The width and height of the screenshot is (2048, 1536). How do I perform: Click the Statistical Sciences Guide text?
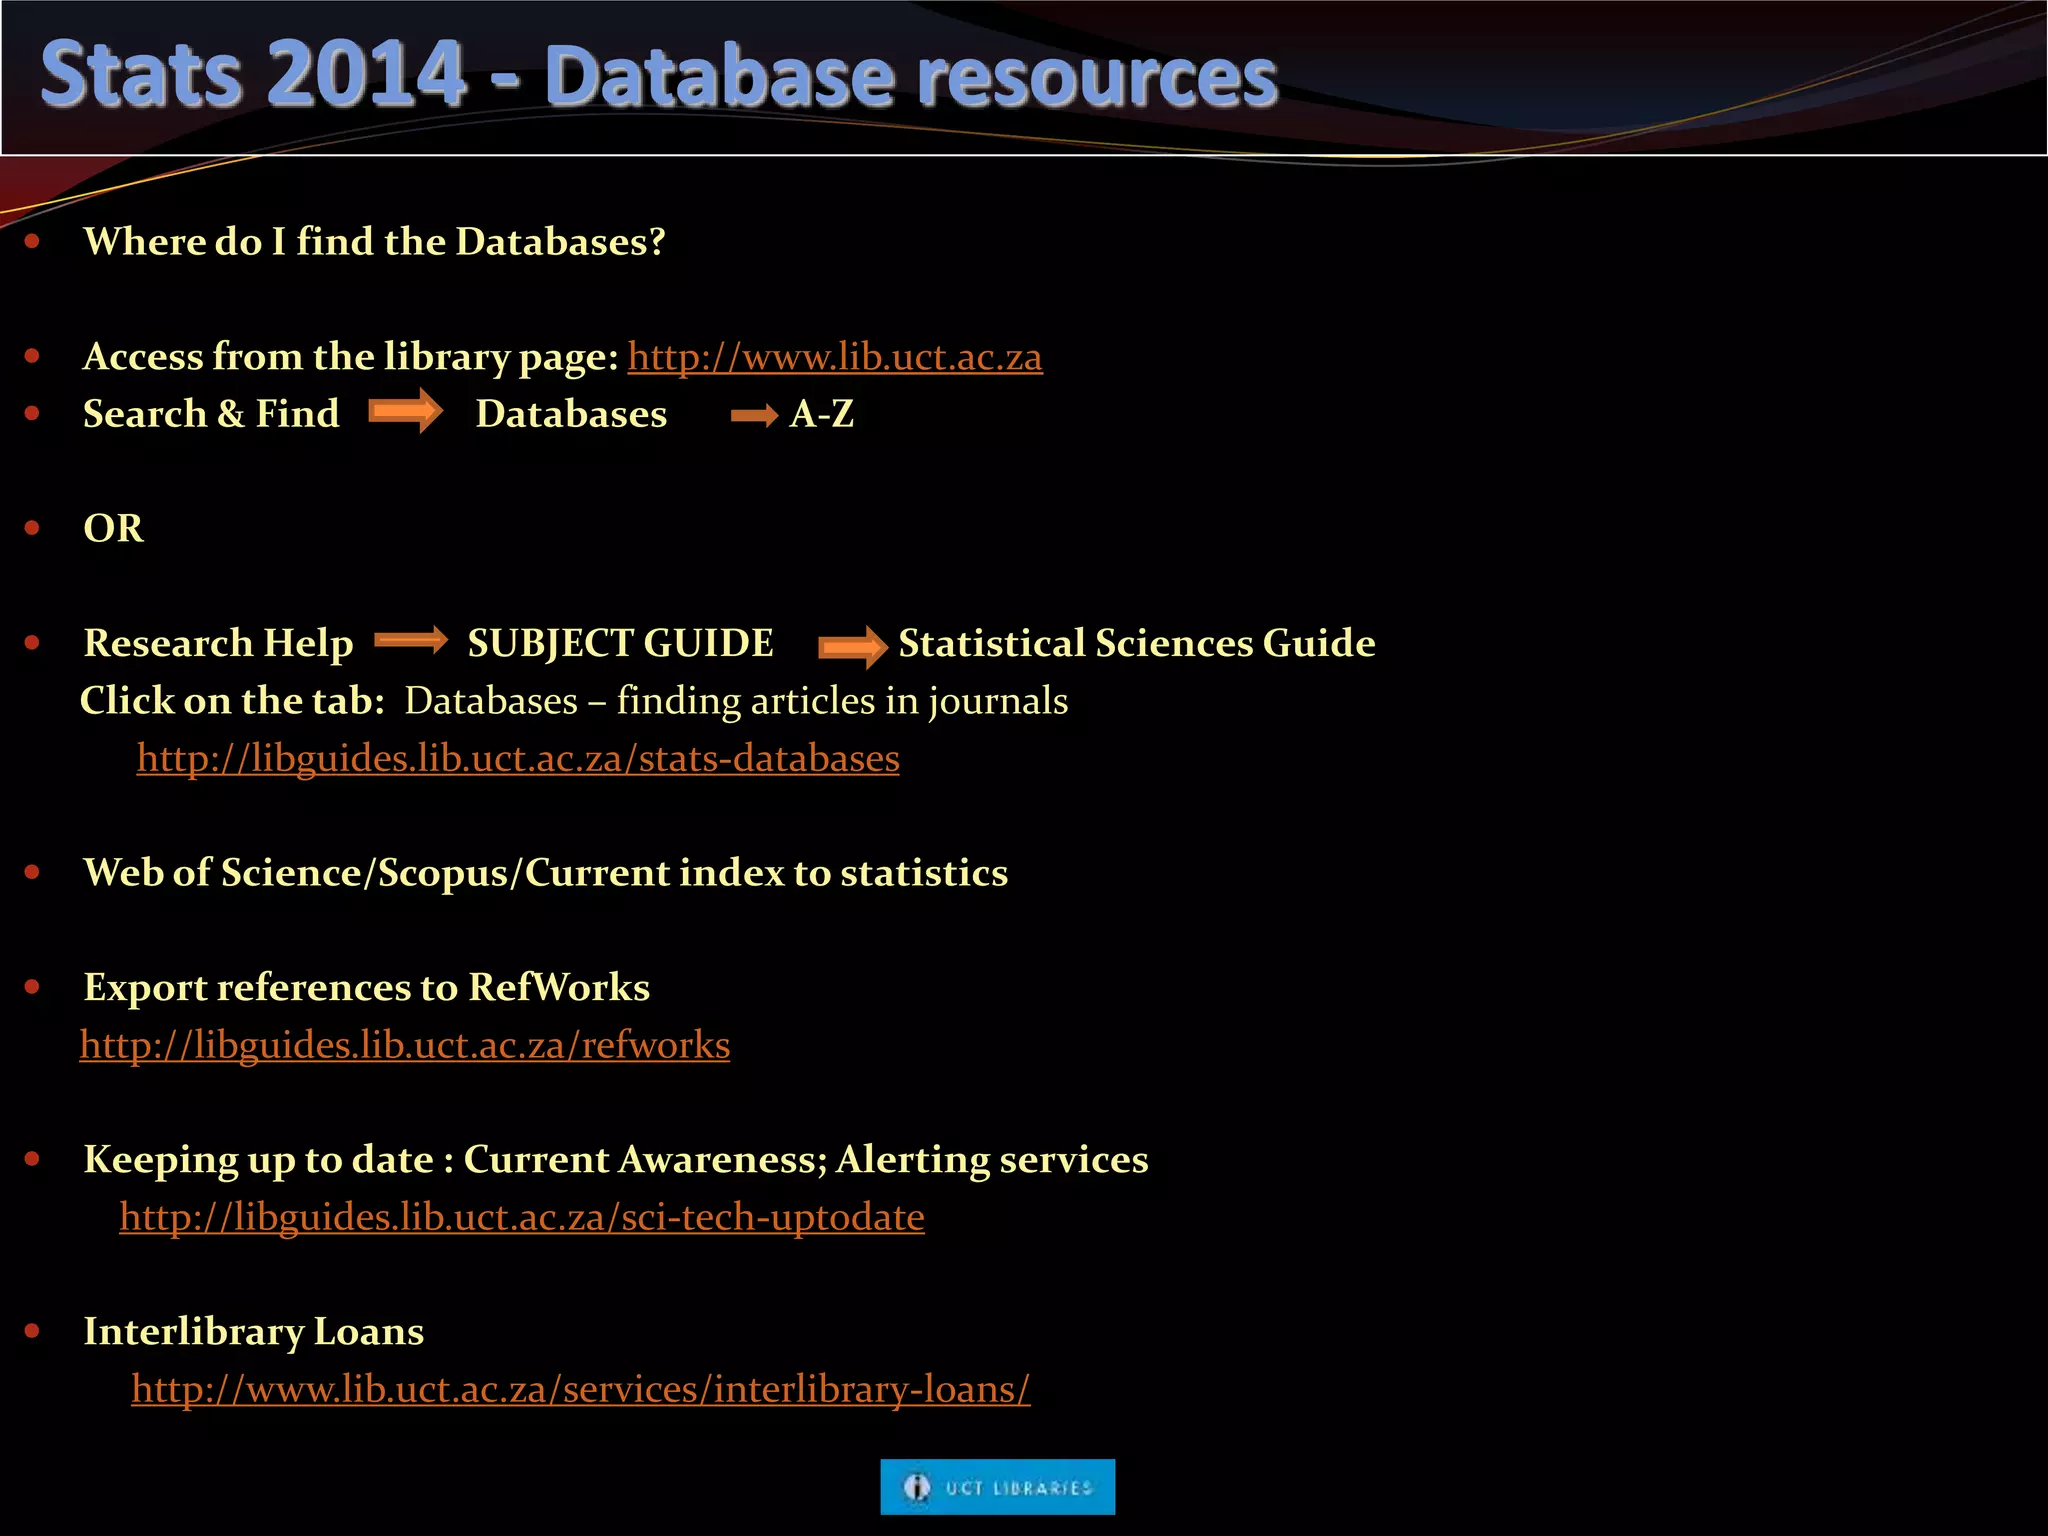click(x=1136, y=643)
